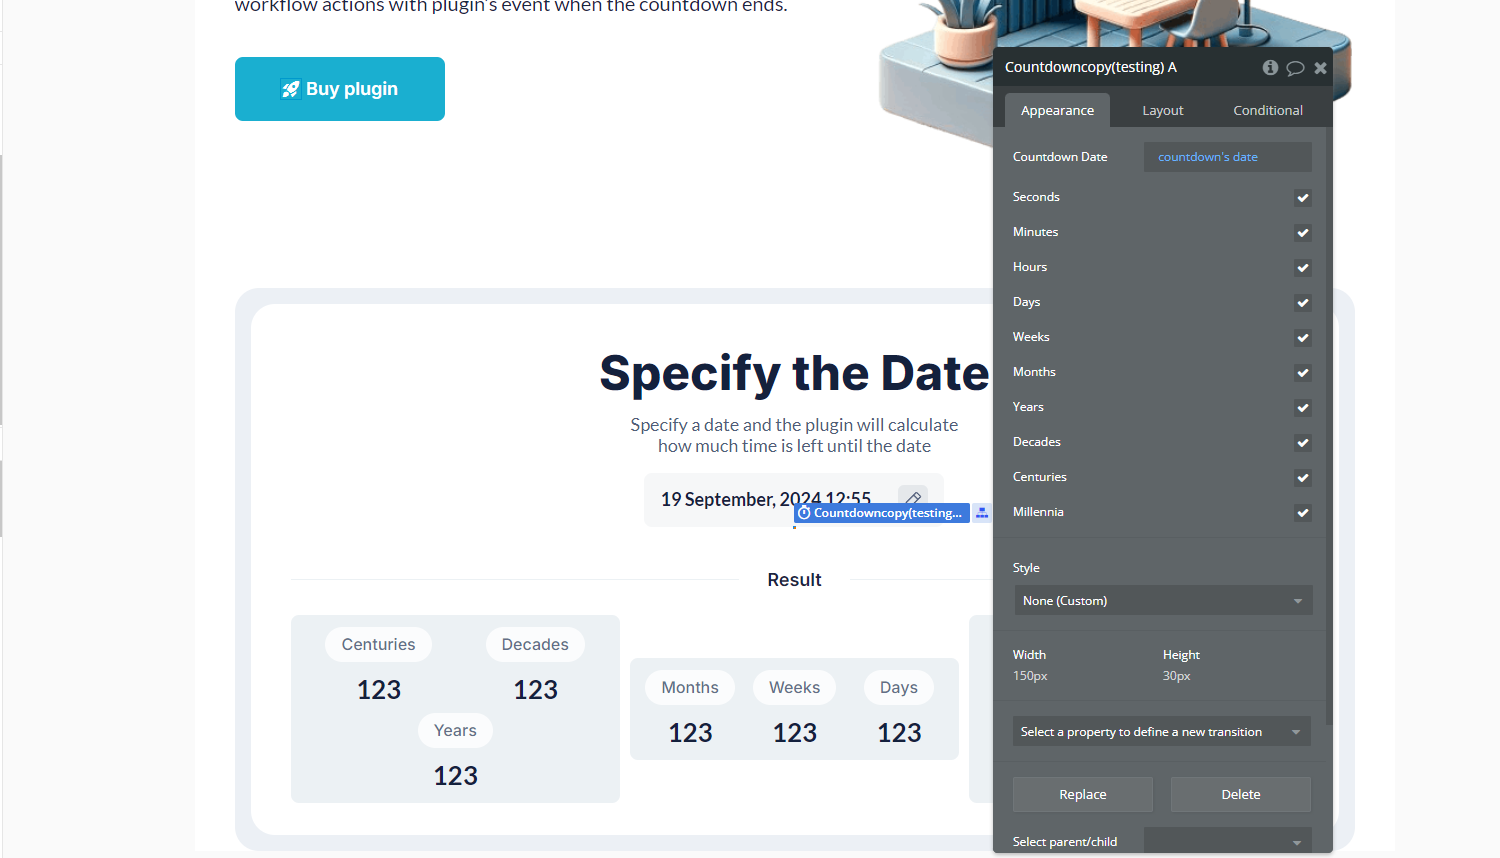Edit the countdown's date expression field
This screenshot has height=858, width=1500.
(x=1227, y=156)
